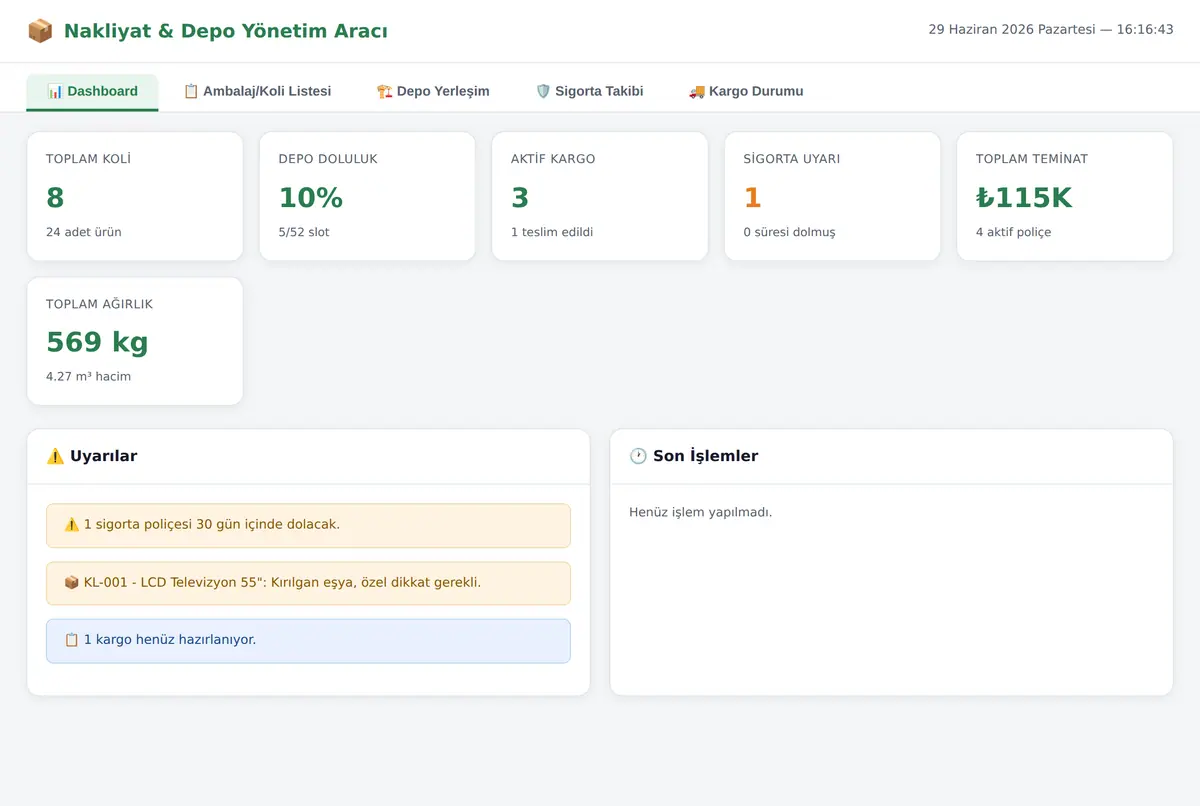
Task: Select the Kargo Durumu tab
Action: 746,91
